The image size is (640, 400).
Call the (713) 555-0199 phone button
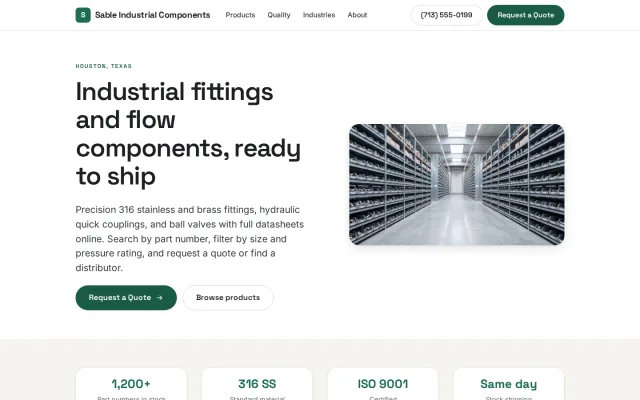click(446, 15)
